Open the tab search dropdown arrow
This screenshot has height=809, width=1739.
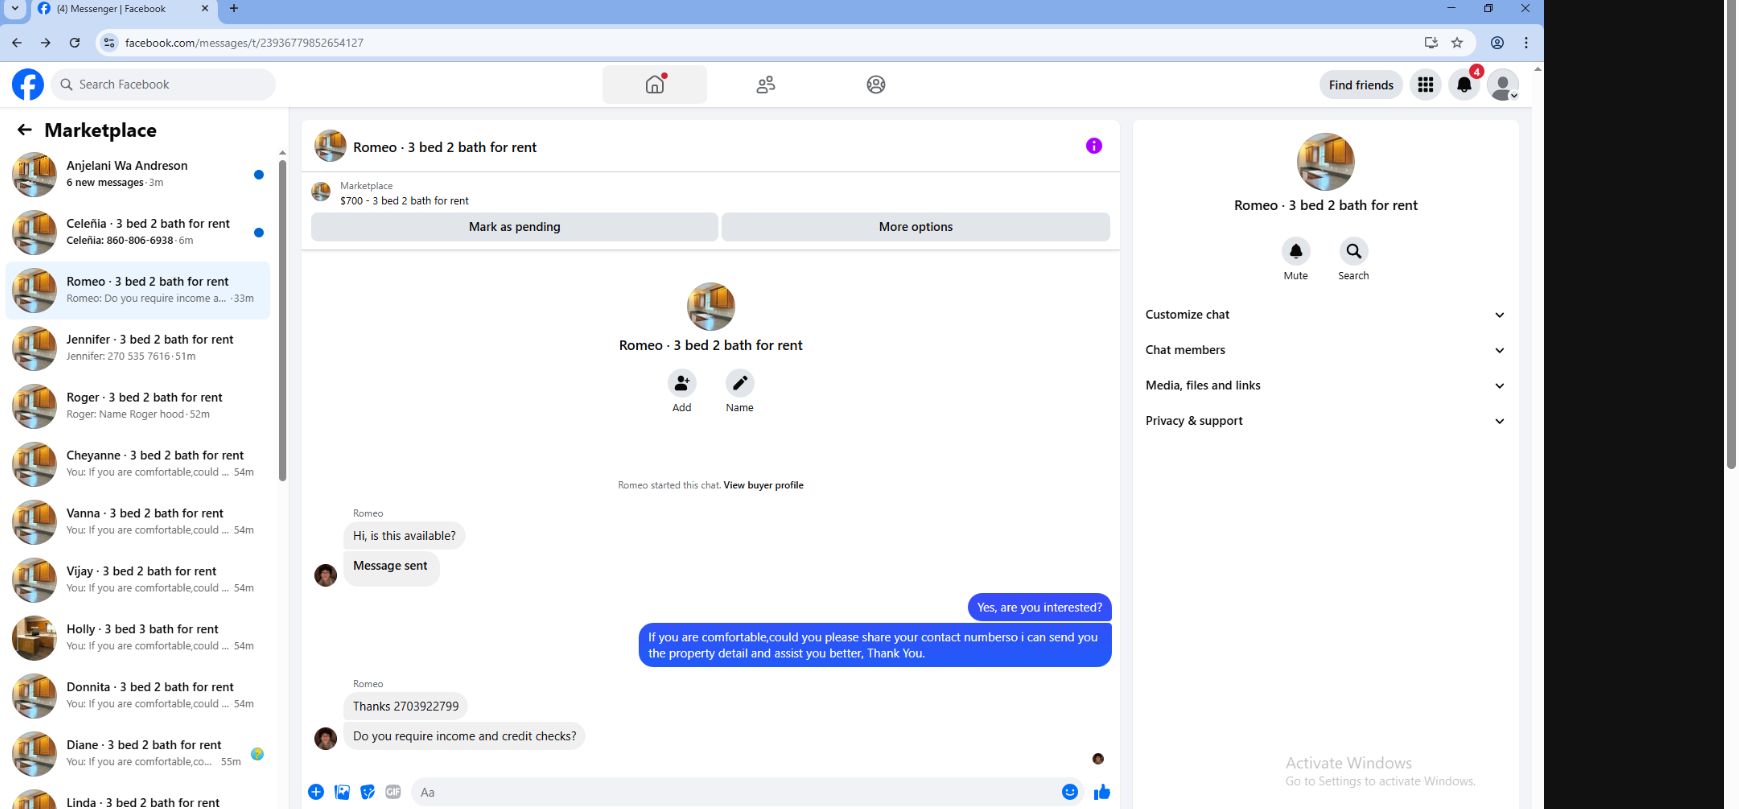(15, 9)
